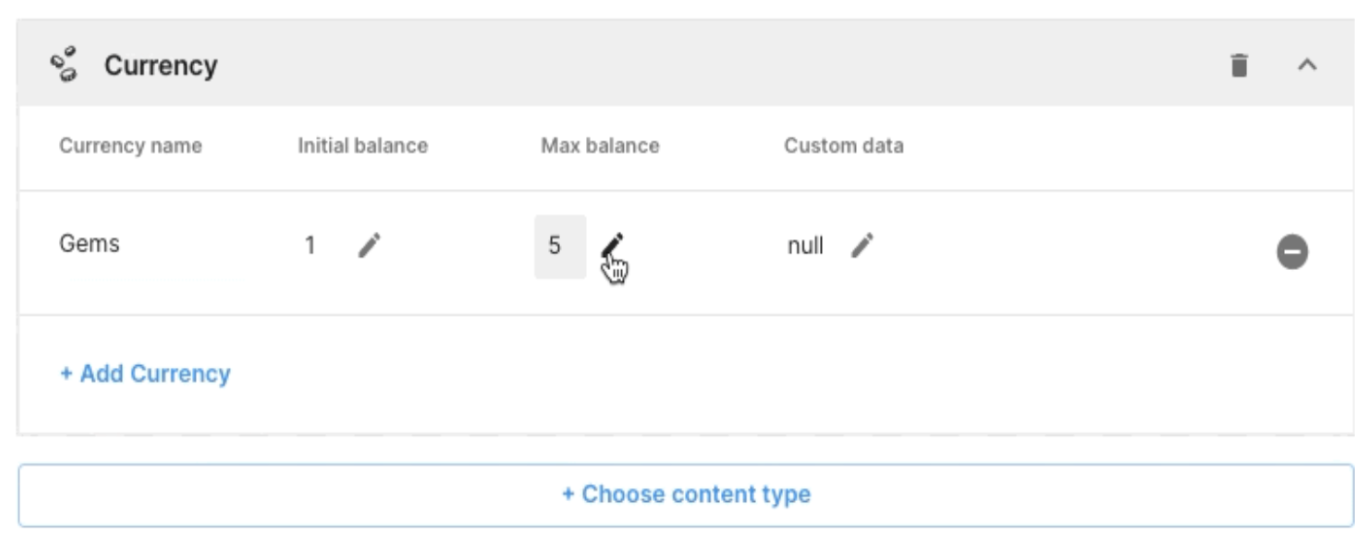
Task: Open the Choose content type button
Action: click(x=685, y=495)
